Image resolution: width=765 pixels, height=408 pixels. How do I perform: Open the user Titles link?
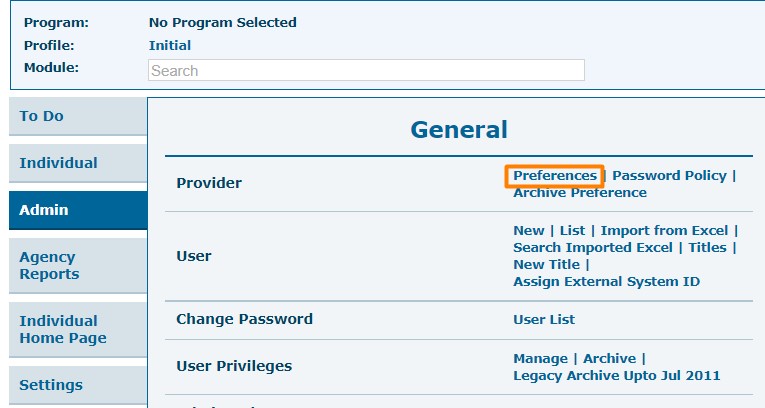(707, 247)
